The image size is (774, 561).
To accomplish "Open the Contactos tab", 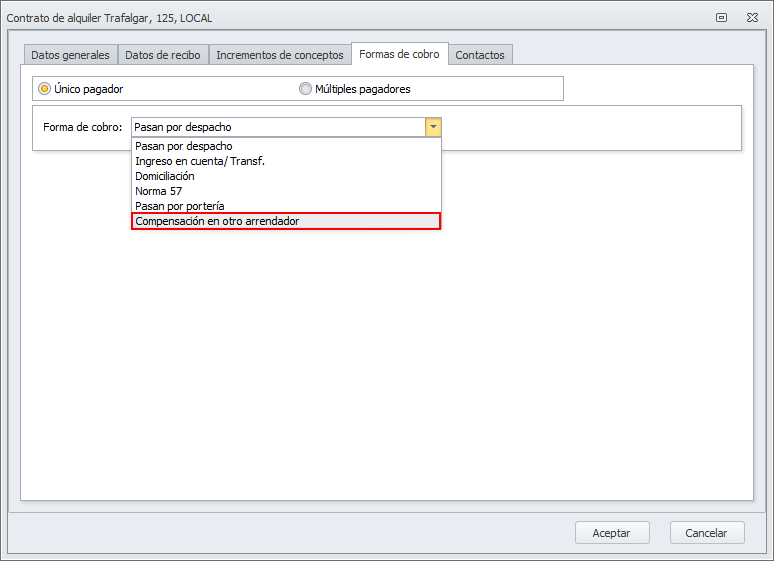I will pyautogui.click(x=480, y=55).
